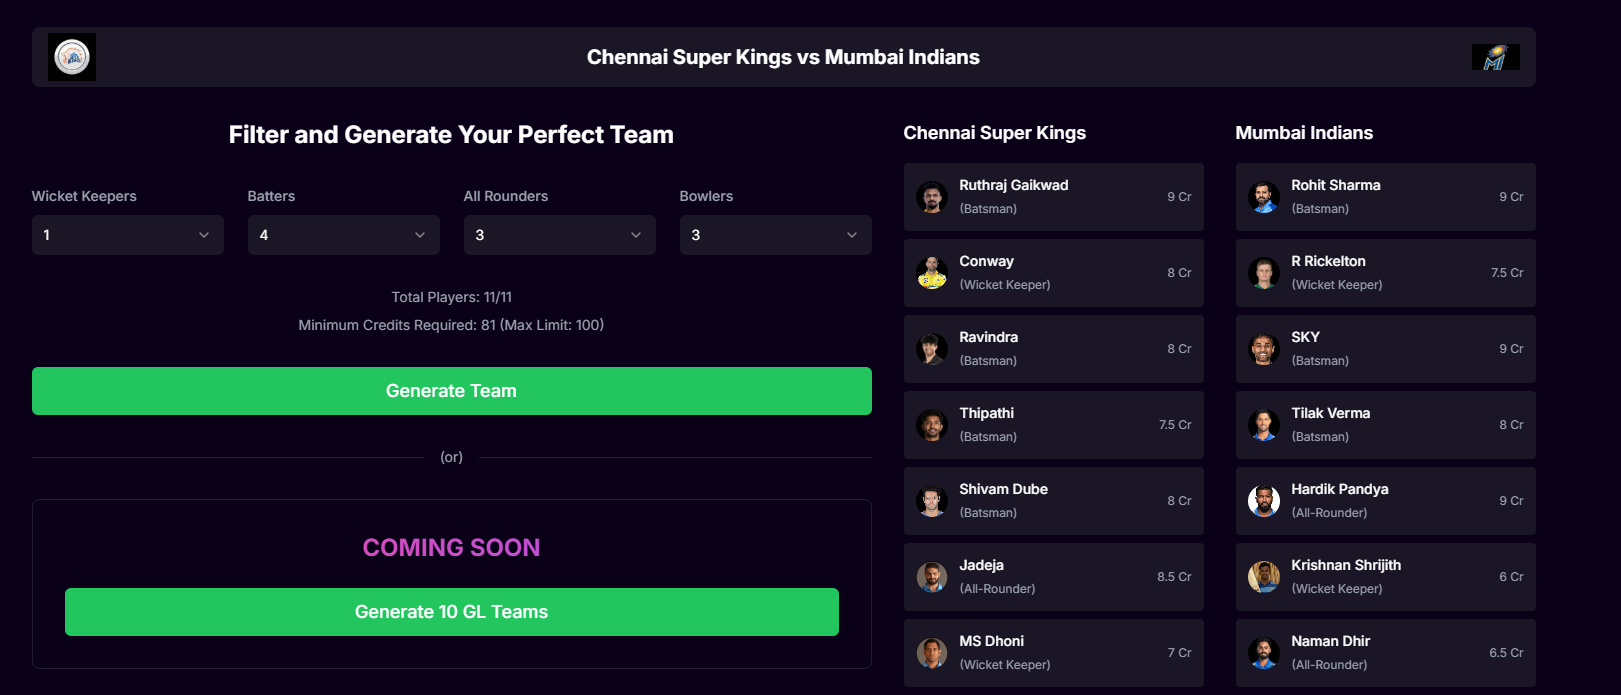Click the Filter and Generate heading
This screenshot has width=1621, height=695.
451,135
